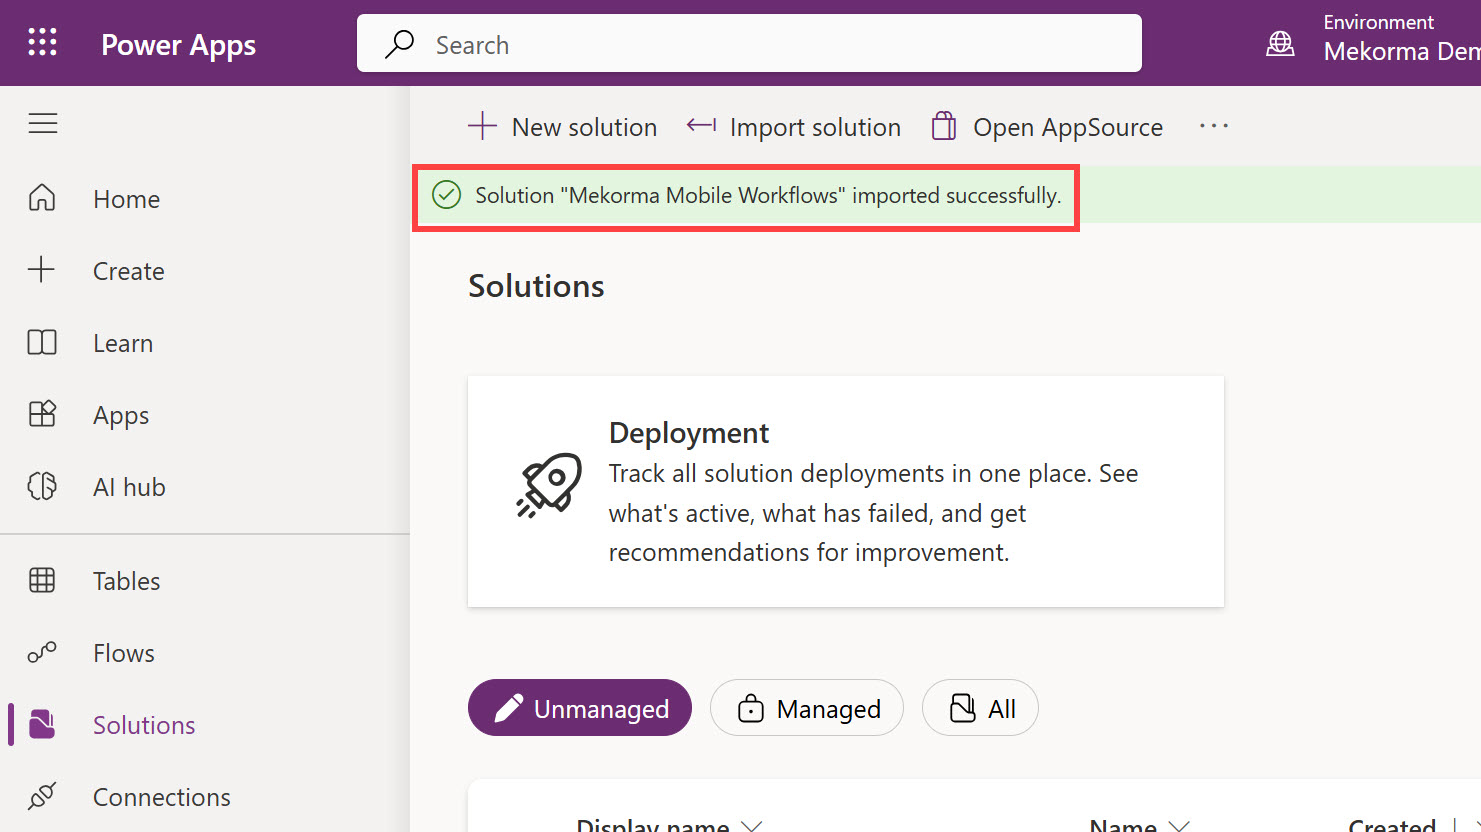This screenshot has height=832, width=1481.
Task: Show All solutions filter
Action: click(x=980, y=708)
